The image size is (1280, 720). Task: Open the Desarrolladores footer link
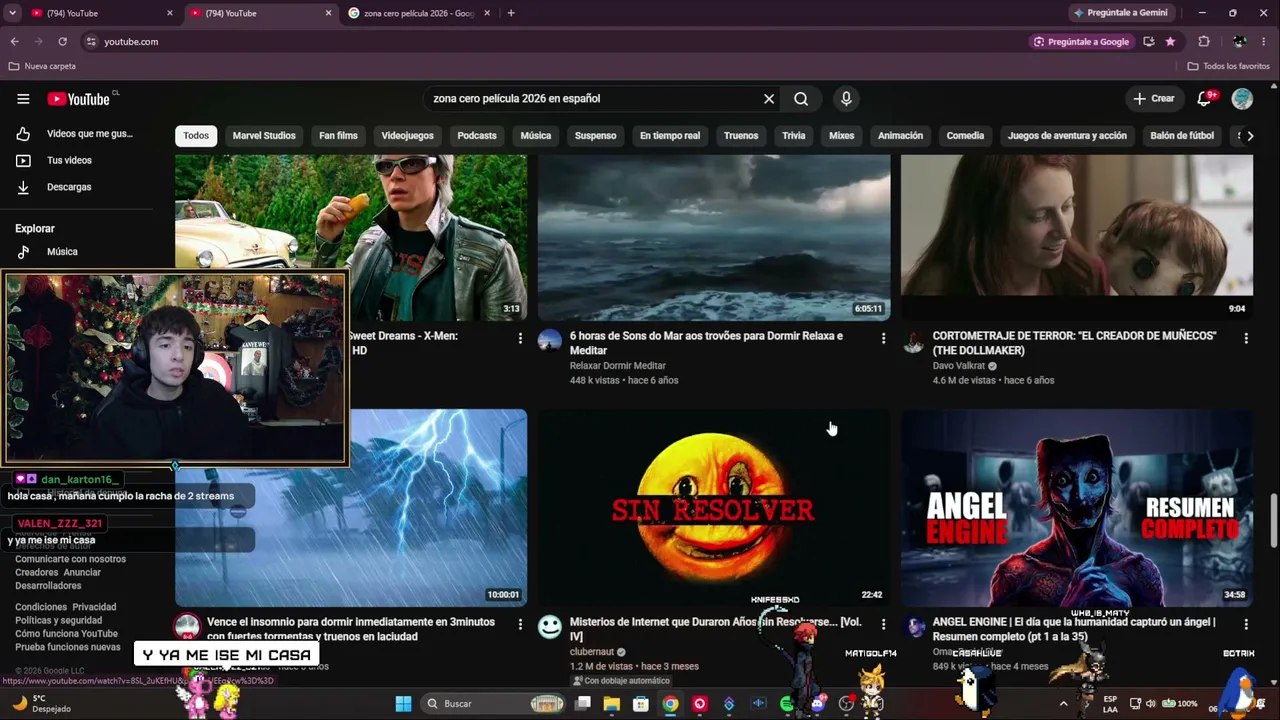coord(48,586)
